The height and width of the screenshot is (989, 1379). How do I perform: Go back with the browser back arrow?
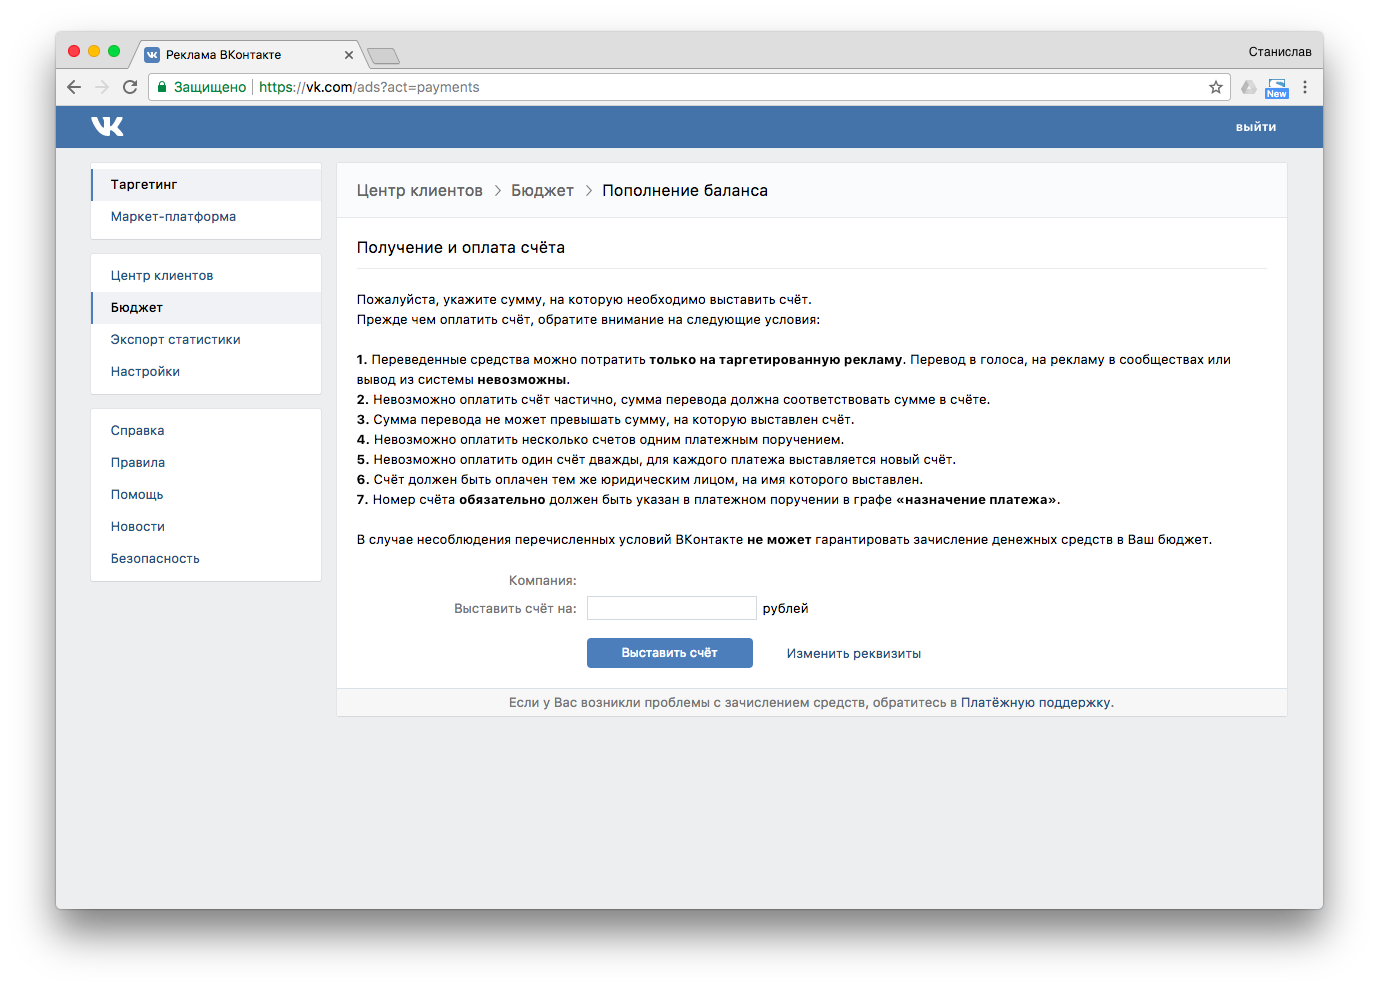coord(74,87)
